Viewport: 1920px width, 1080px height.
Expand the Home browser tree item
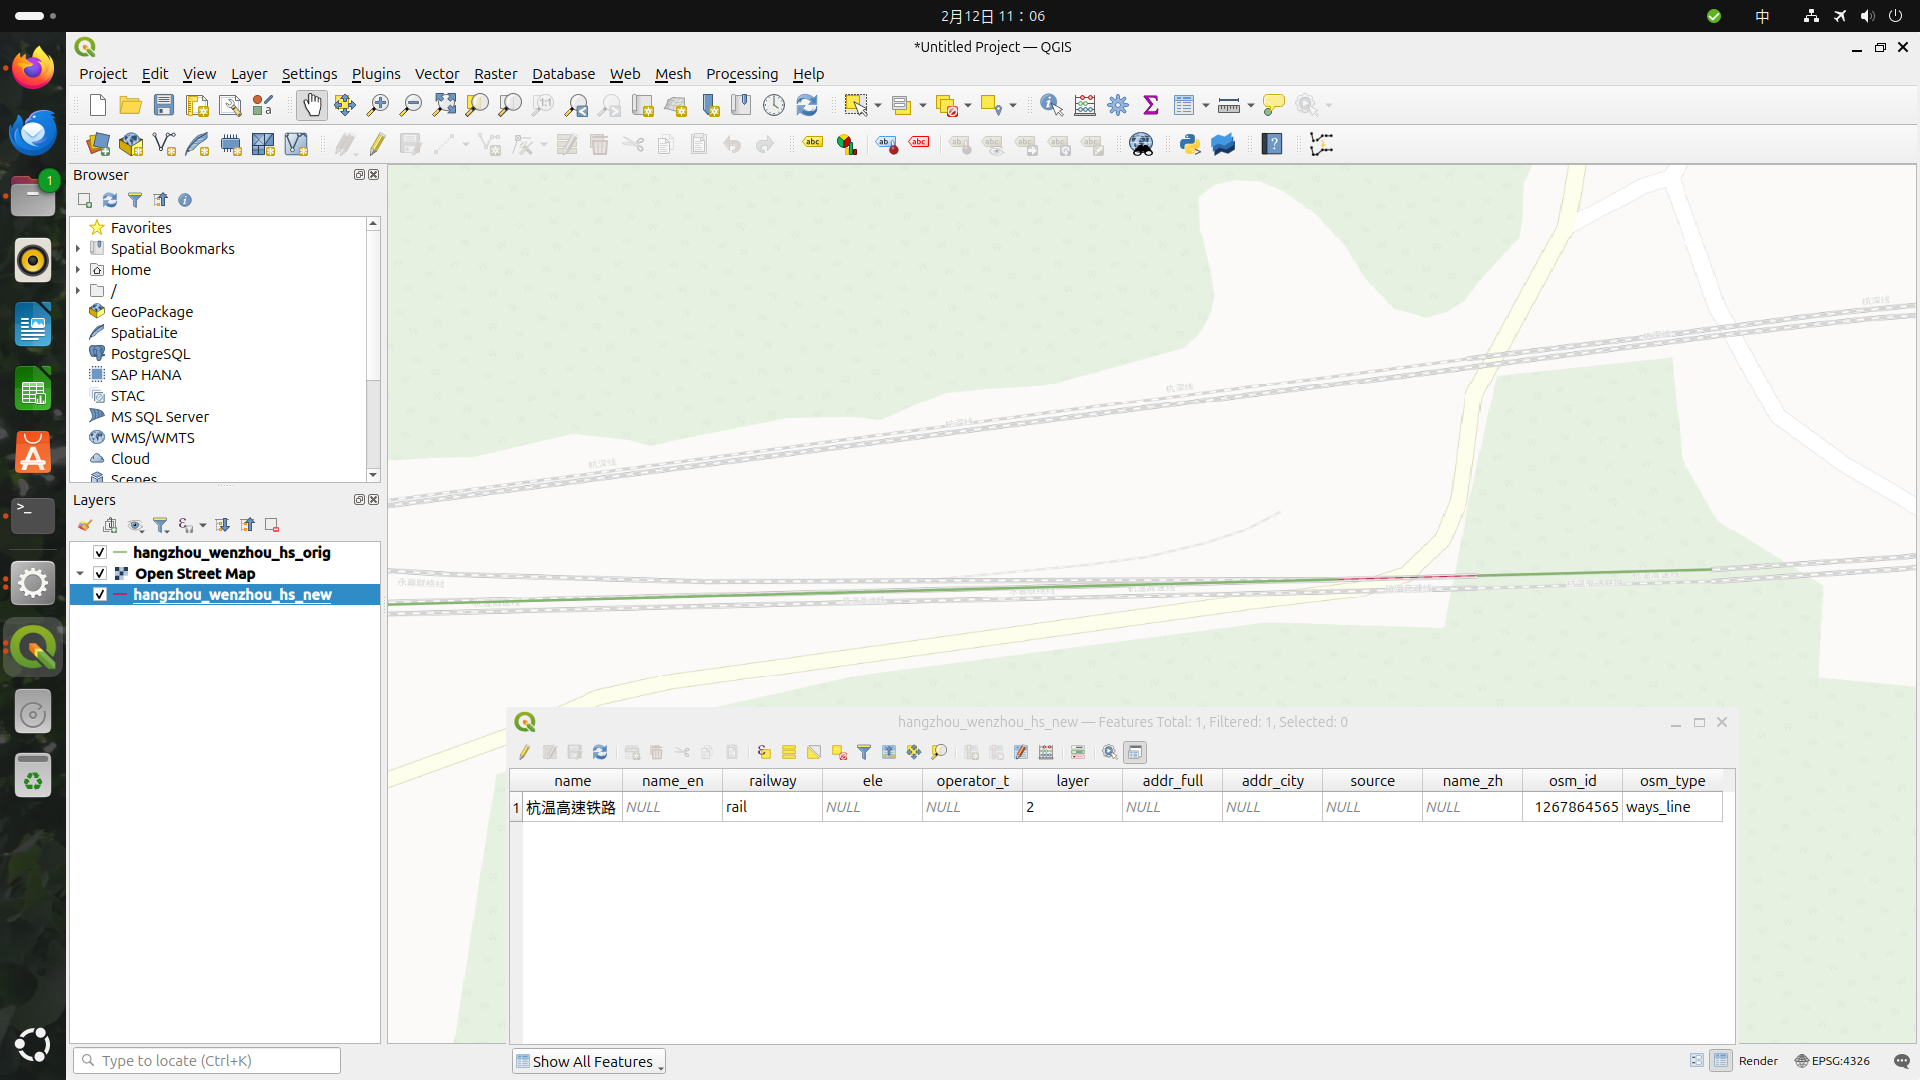coord(78,270)
